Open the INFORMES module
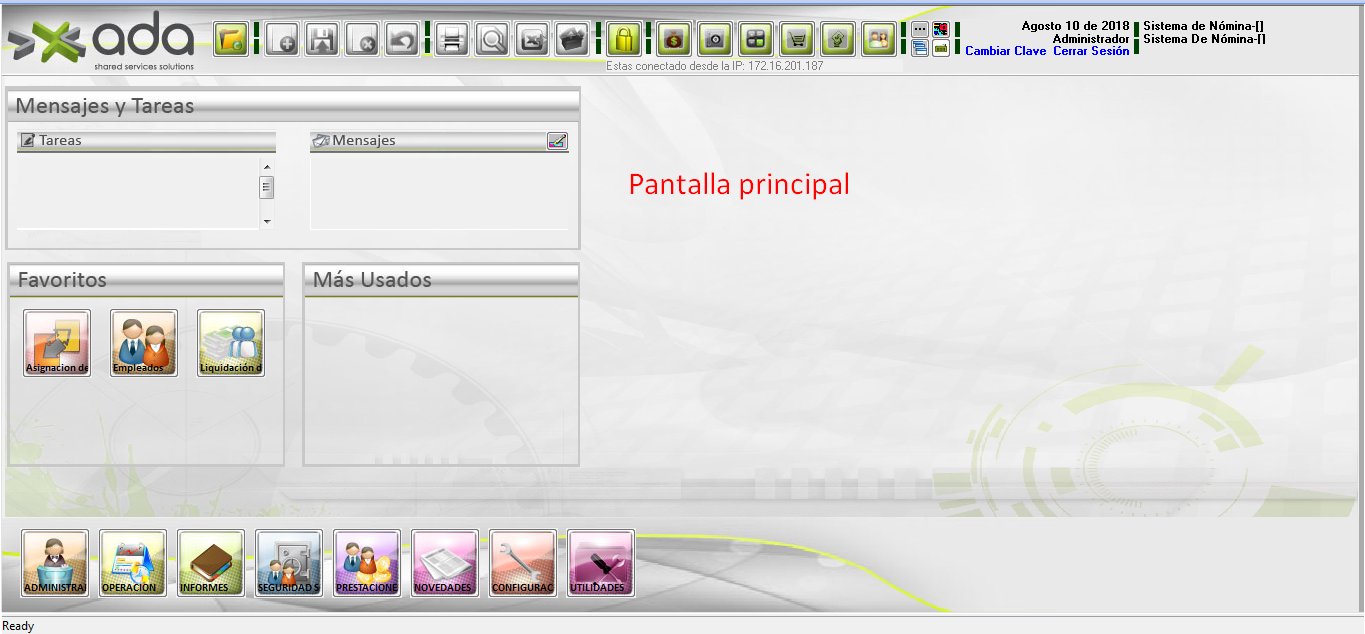The width and height of the screenshot is (1365, 634). click(x=211, y=563)
